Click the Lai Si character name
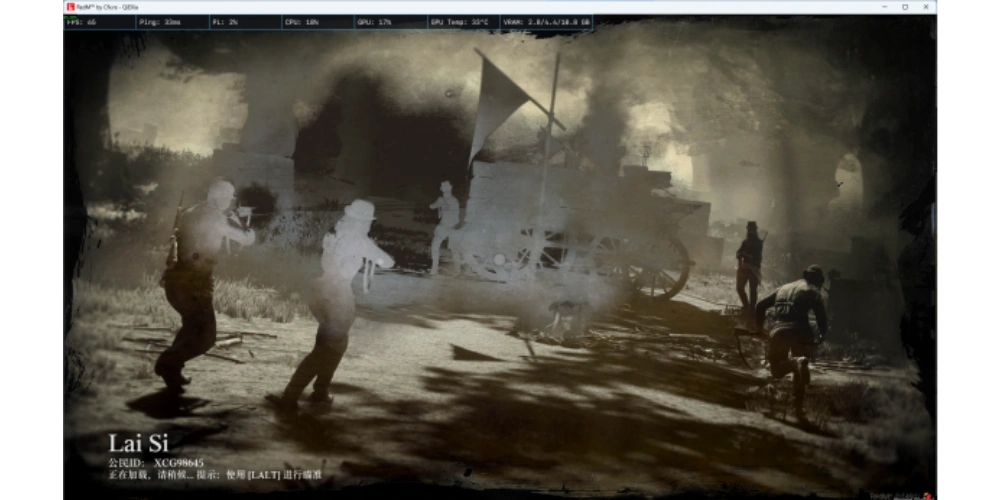Image resolution: width=1000 pixels, height=500 pixels. [x=138, y=442]
